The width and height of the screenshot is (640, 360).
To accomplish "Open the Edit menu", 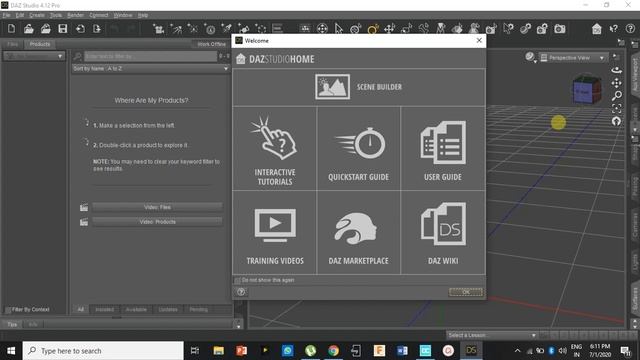I will click(20, 15).
